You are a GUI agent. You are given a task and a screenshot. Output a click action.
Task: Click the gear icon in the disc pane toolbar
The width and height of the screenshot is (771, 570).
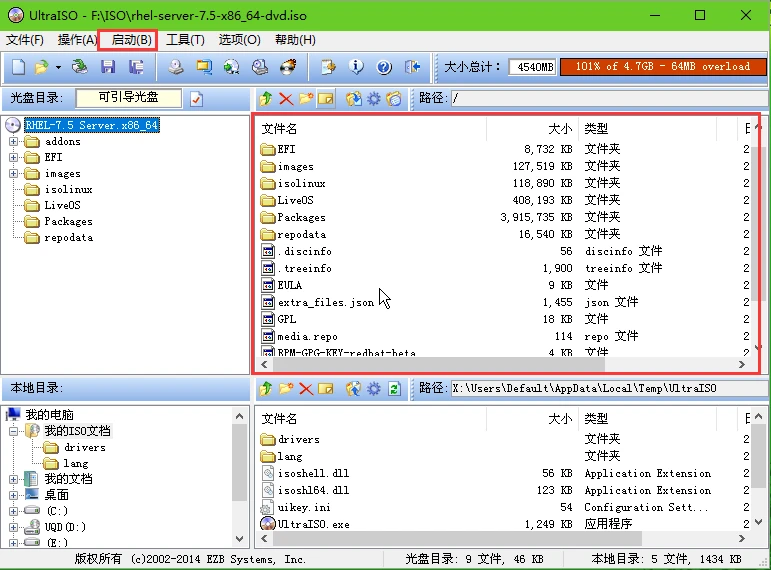(x=374, y=99)
